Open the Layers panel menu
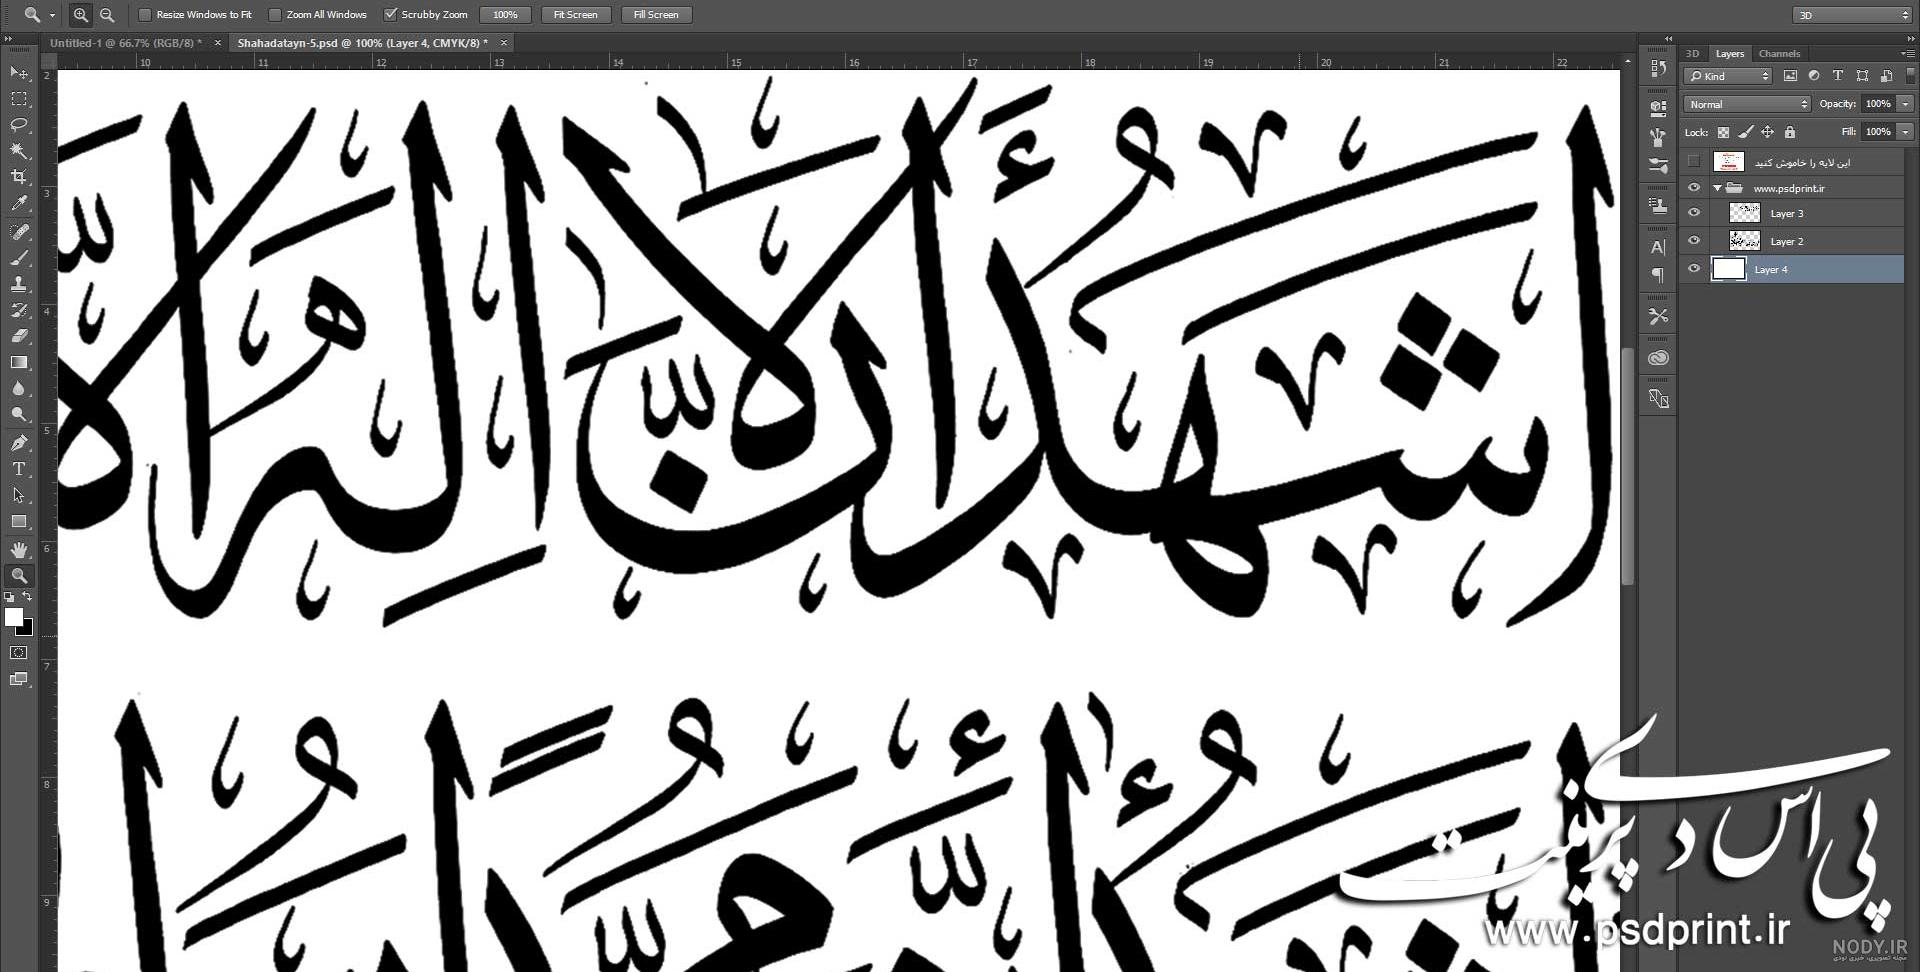 (1908, 54)
